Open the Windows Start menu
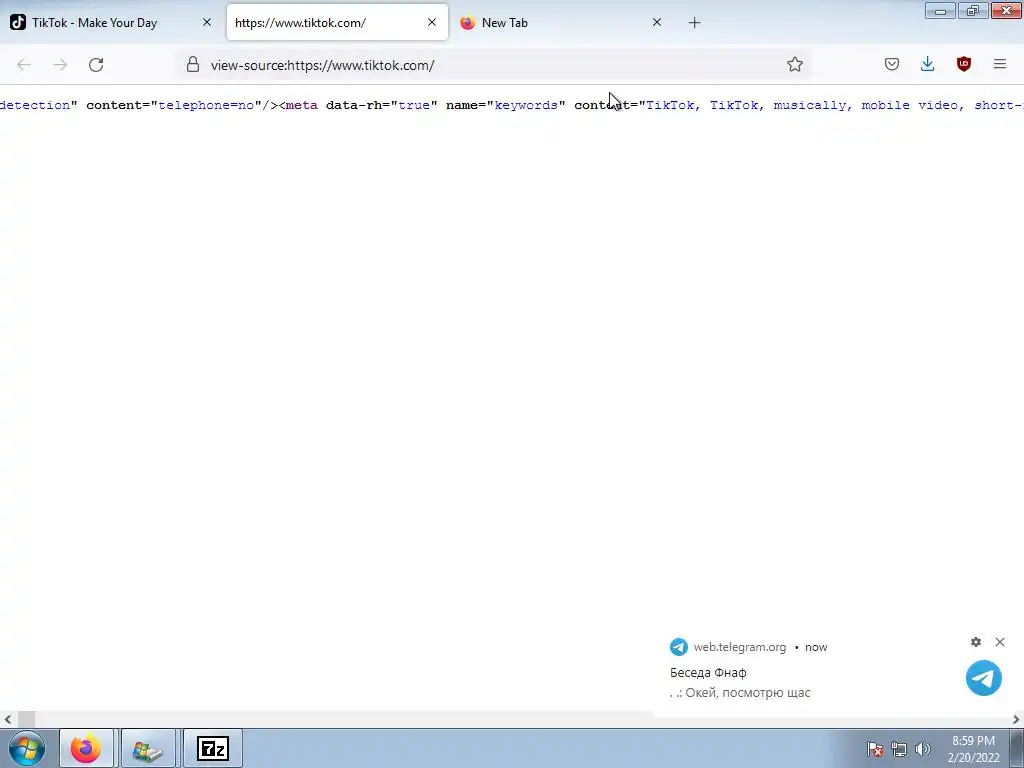1024x768 pixels. coord(26,748)
